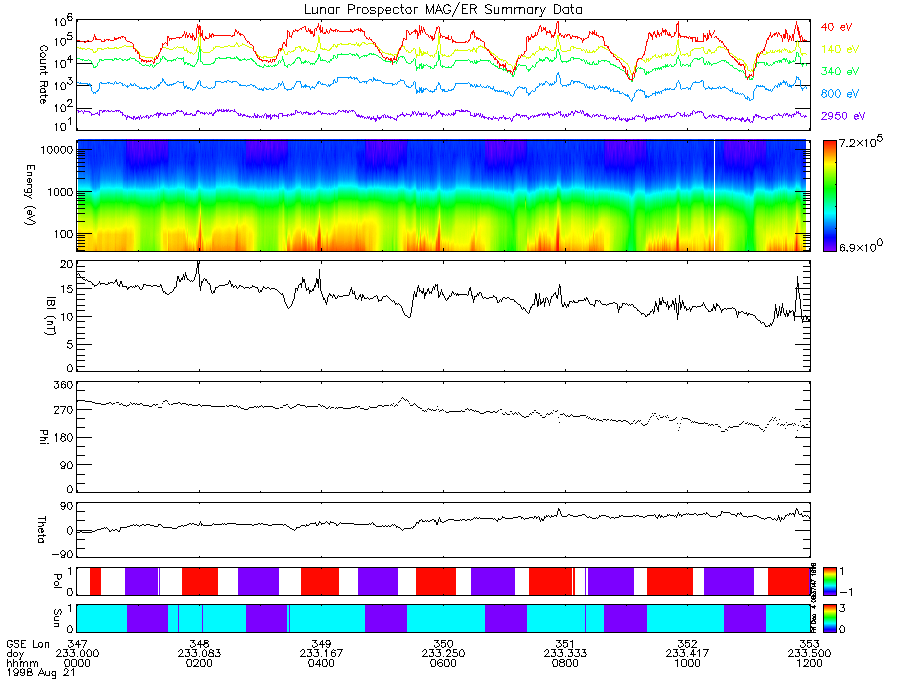This screenshot has width=900, height=700.
Task: Click the 'GSE Lon' row label
Action: click(28, 644)
